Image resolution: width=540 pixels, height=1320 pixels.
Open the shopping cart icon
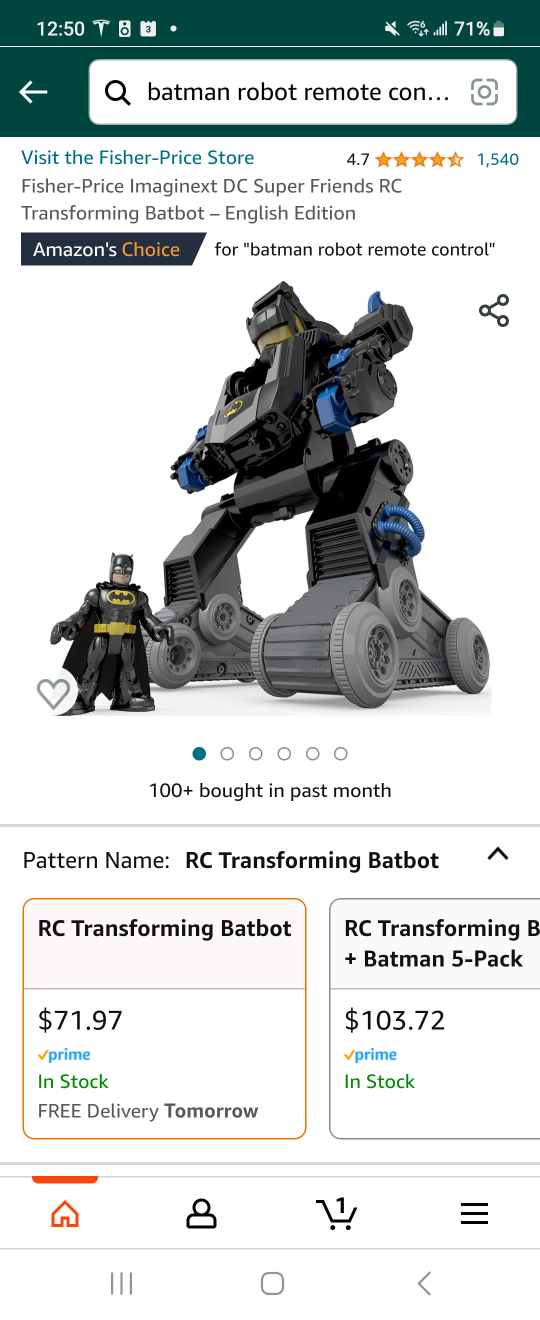pos(337,1213)
